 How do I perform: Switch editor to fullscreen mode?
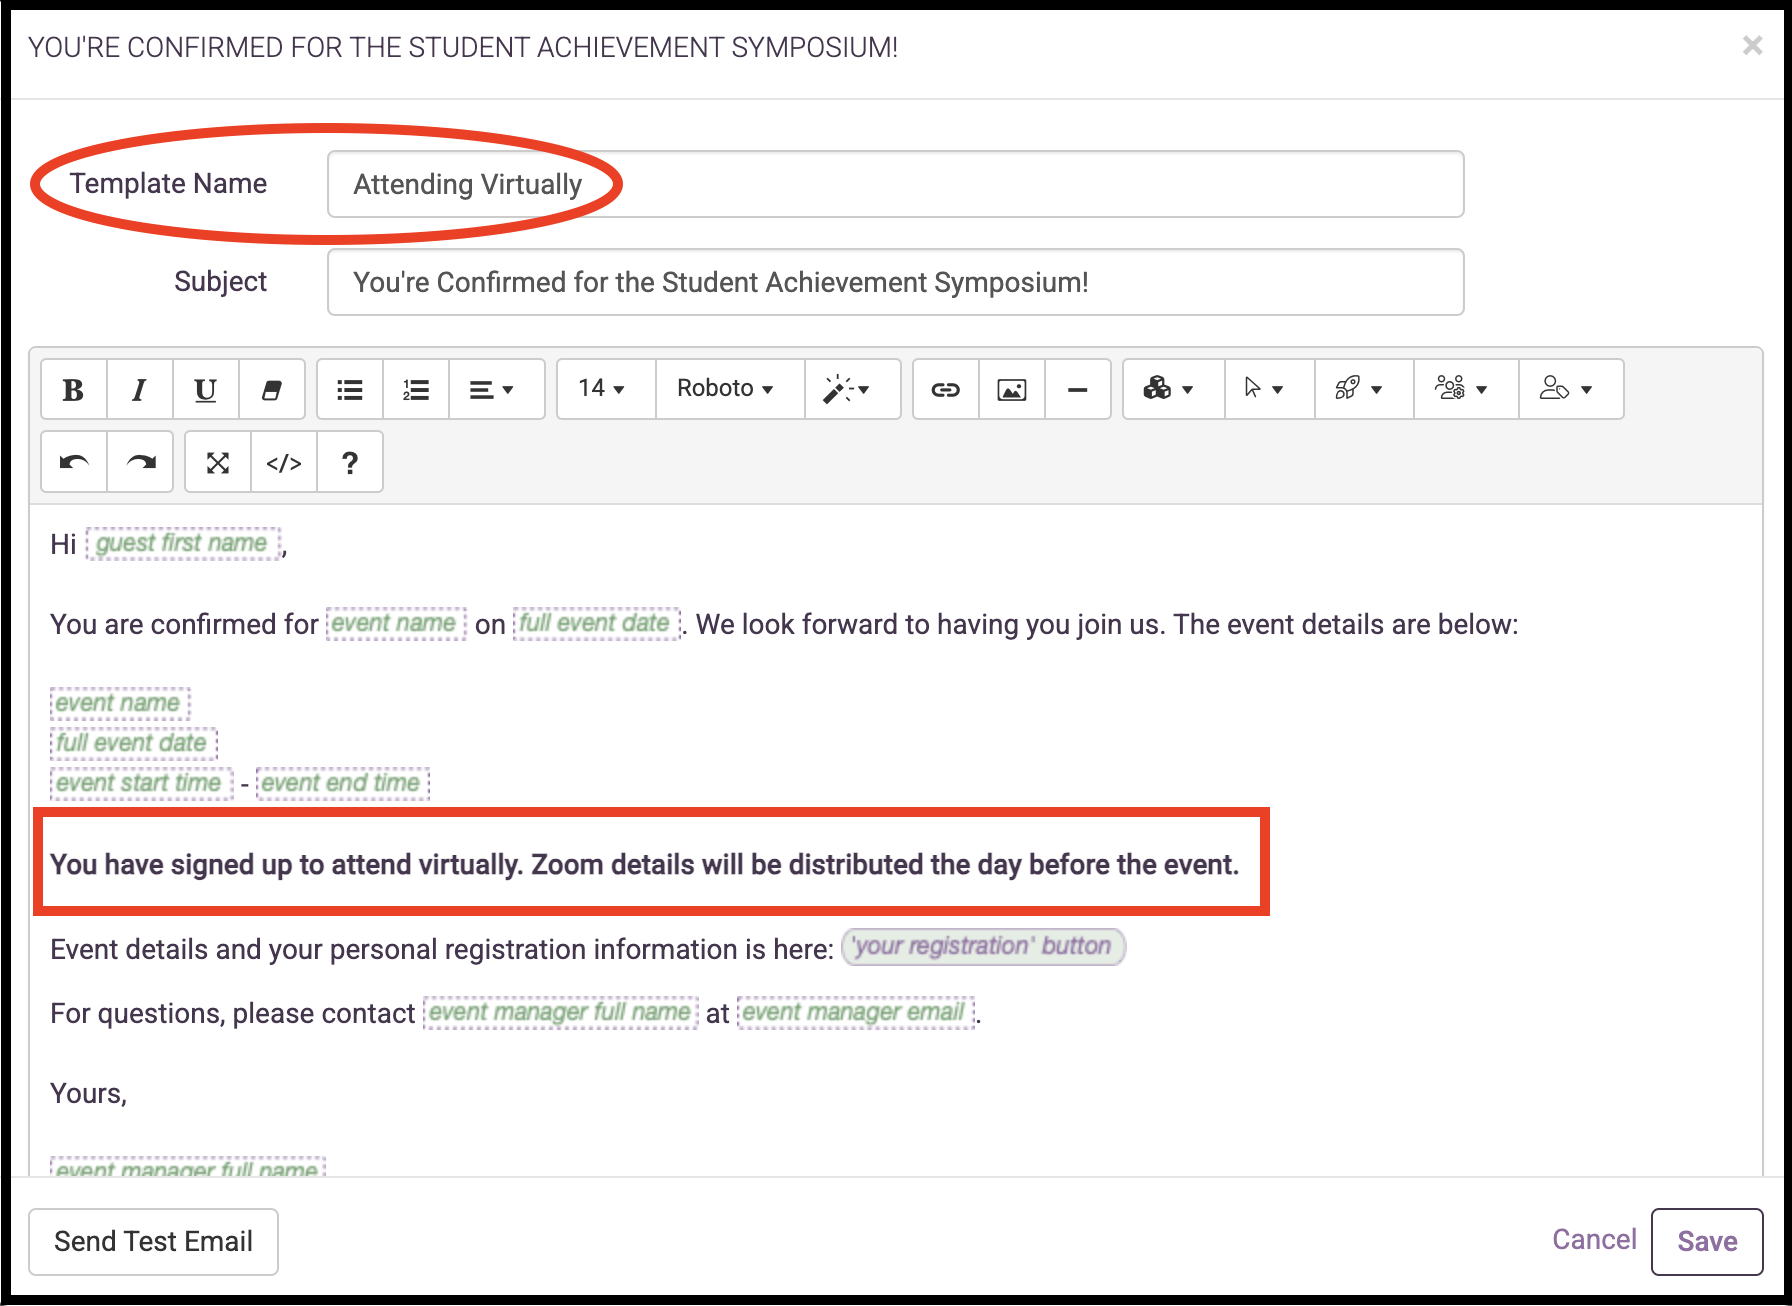218,462
